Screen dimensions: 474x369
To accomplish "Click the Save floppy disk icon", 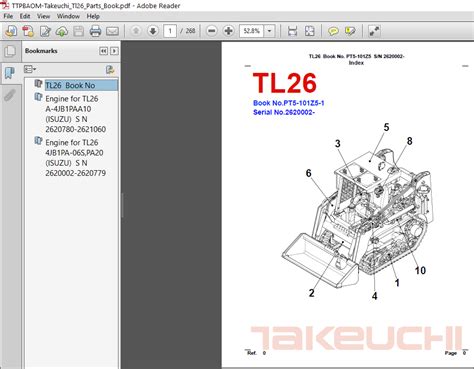I will [x=78, y=31].
